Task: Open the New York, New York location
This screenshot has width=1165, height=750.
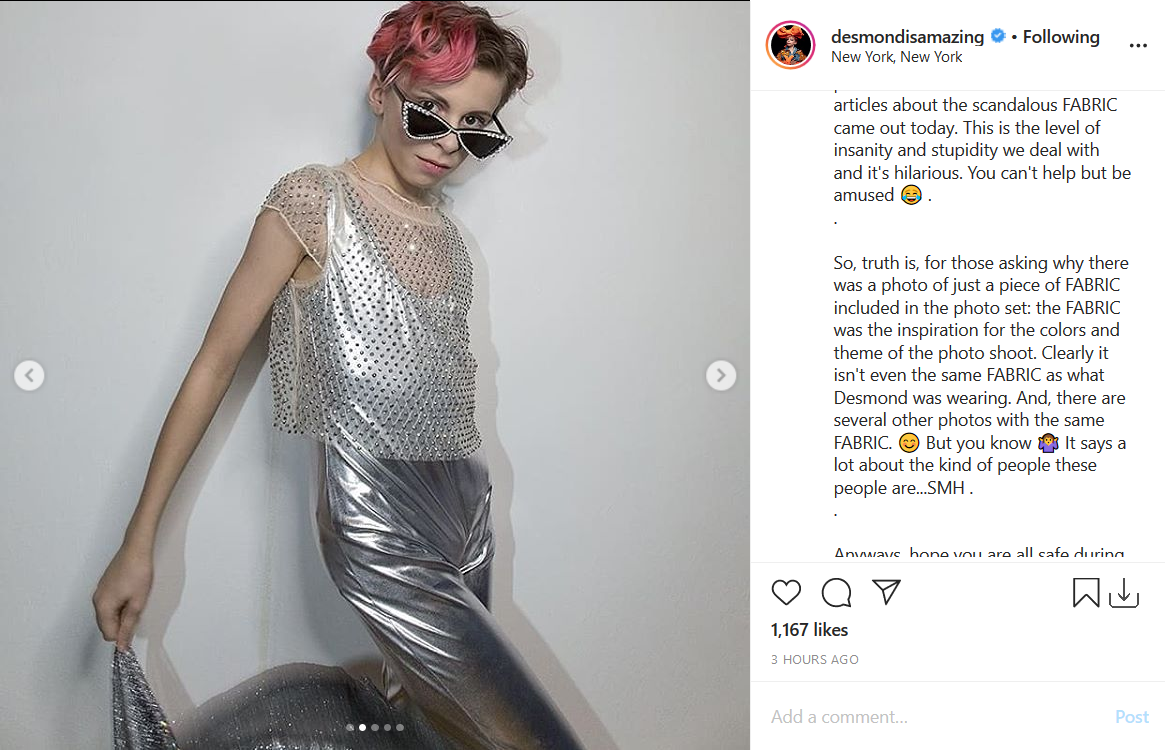Action: point(896,57)
